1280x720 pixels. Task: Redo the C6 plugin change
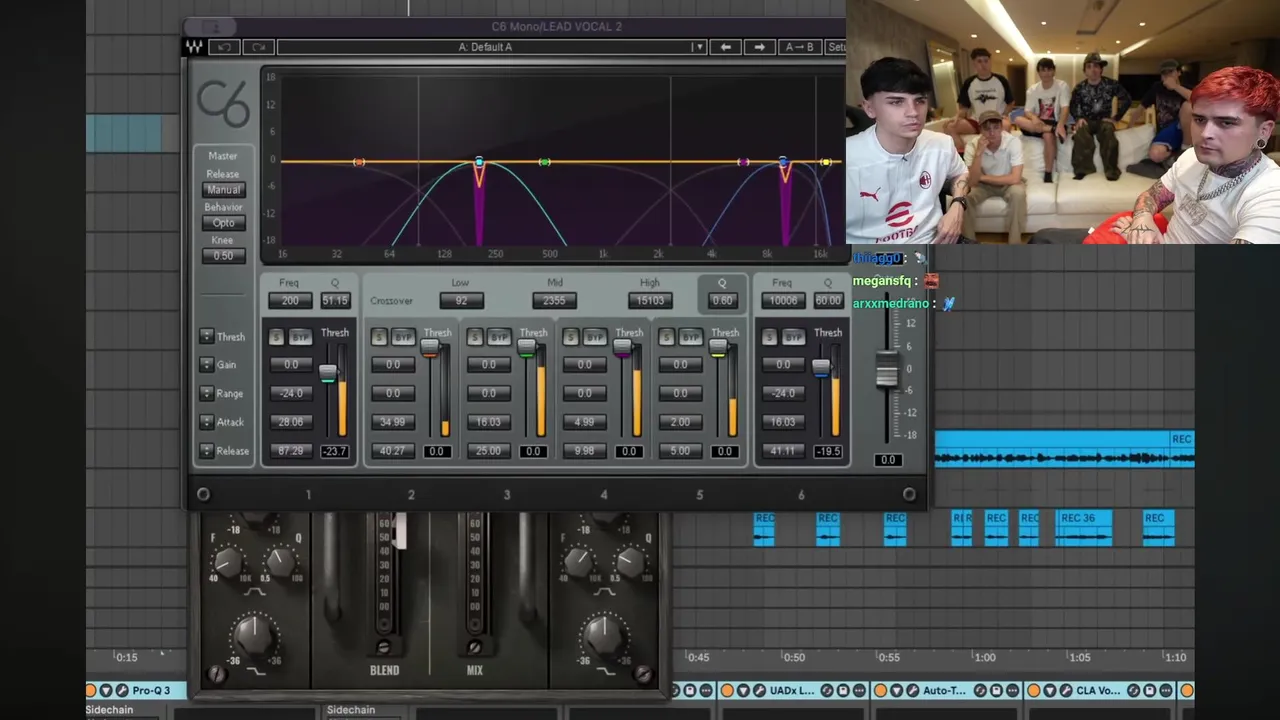coord(258,47)
